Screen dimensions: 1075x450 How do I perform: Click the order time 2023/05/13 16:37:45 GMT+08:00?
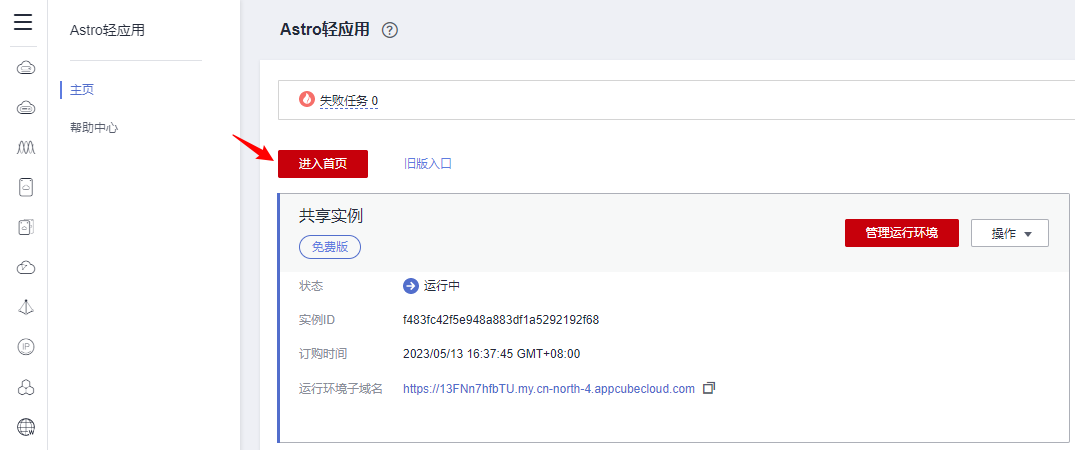492,354
